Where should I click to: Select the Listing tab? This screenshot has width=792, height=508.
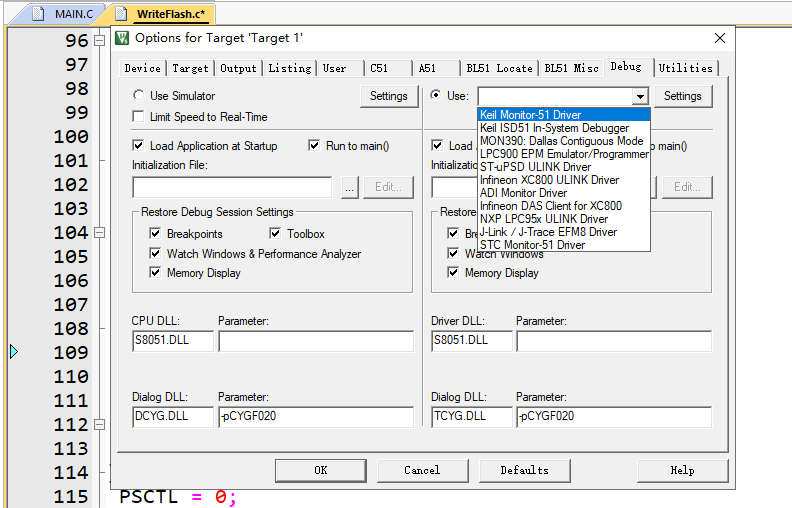pos(289,68)
